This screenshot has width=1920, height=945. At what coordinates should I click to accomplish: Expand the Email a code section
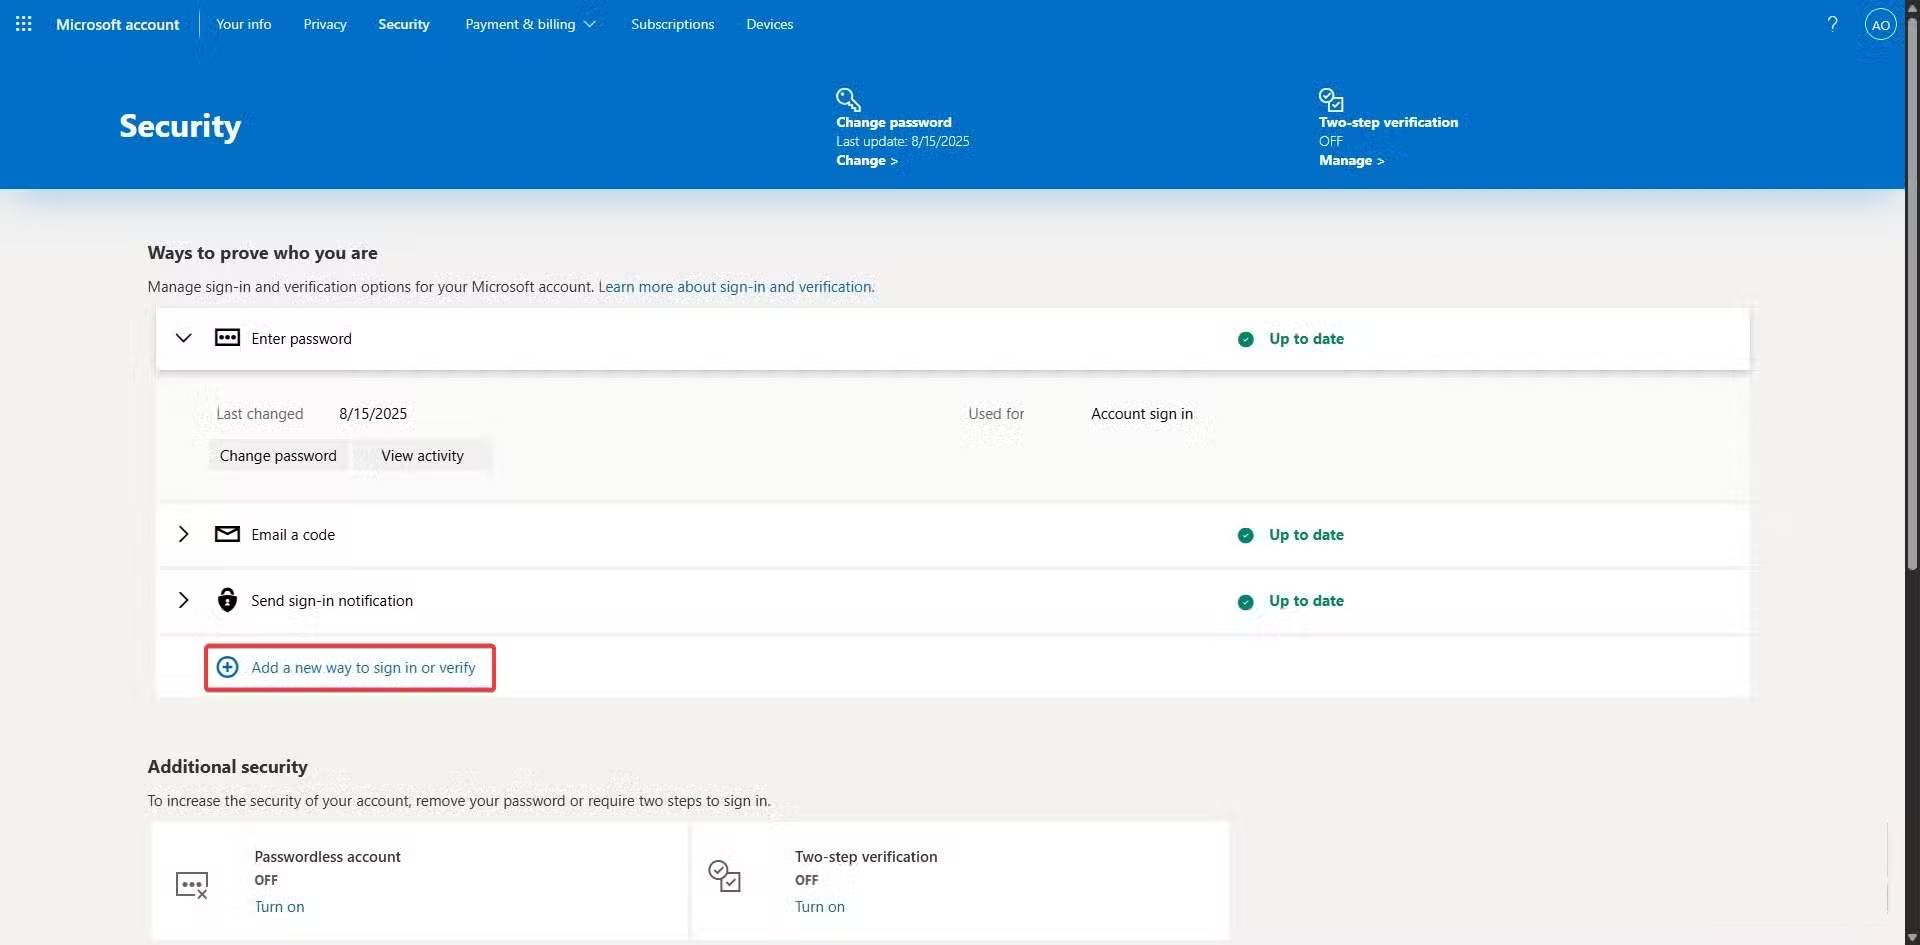(184, 534)
